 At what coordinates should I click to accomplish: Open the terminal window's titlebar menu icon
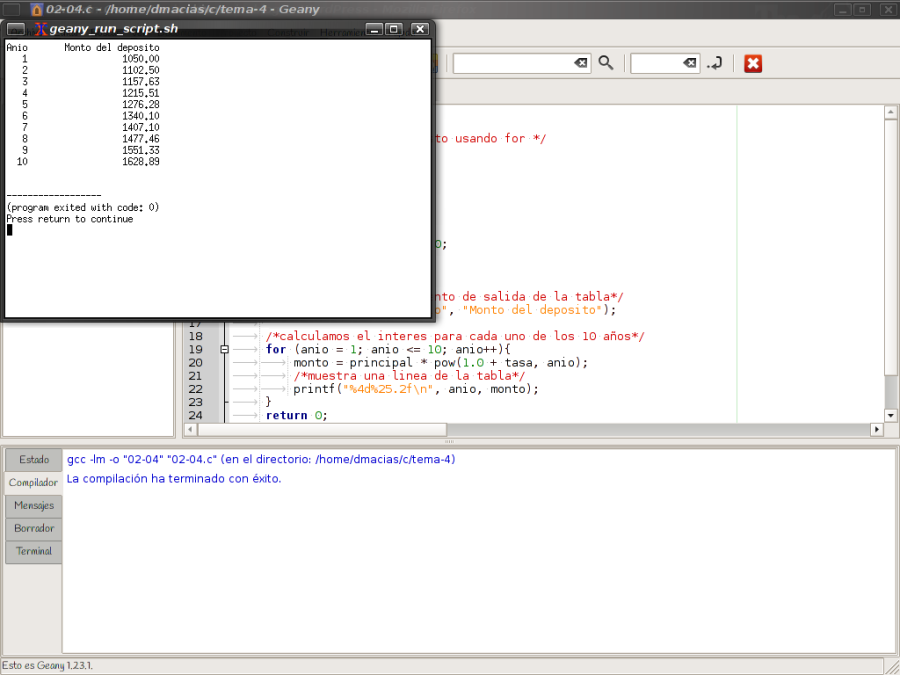pos(14,29)
